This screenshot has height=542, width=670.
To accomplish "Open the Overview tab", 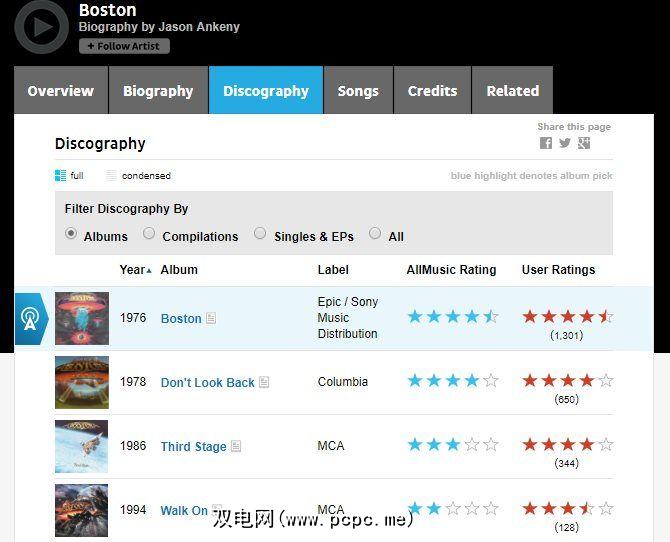I will click(x=61, y=91).
